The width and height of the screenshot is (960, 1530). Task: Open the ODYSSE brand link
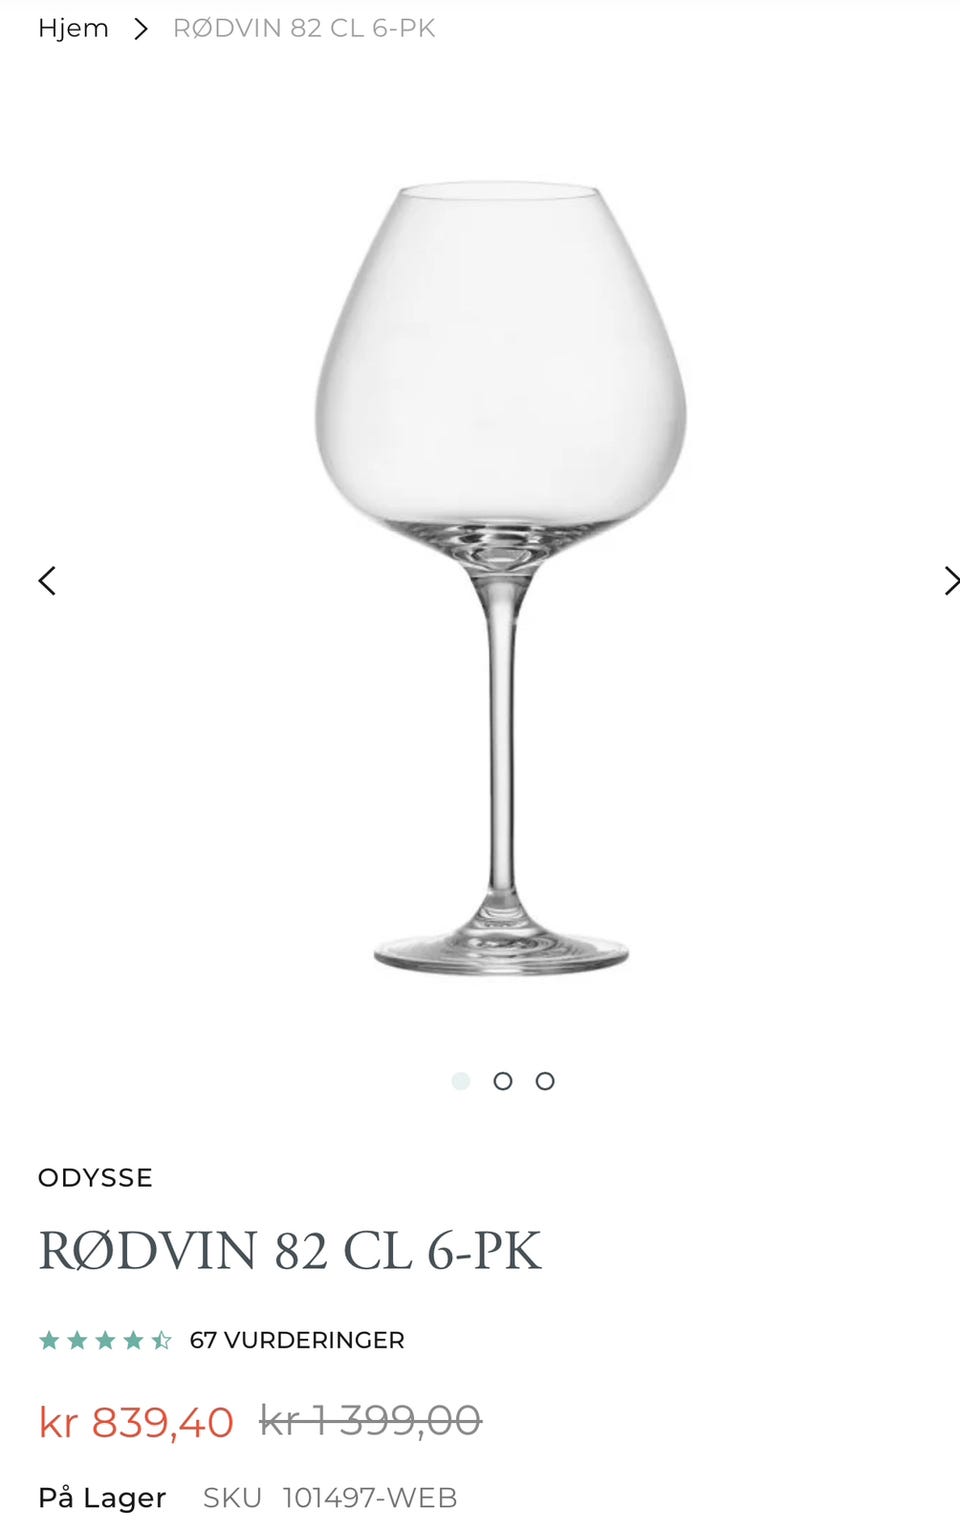pyautogui.click(x=95, y=1177)
